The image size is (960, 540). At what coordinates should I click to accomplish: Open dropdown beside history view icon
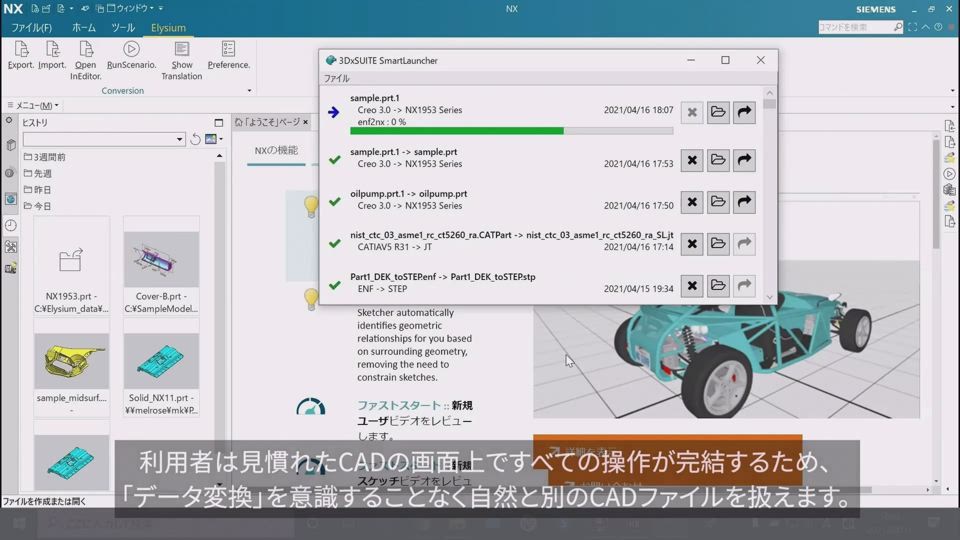[x=221, y=139]
